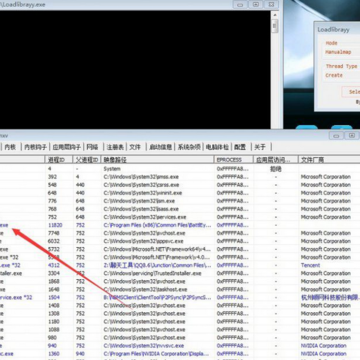360x360 pixels.
Task: Open the 关于 tab
Action: (x=260, y=147)
